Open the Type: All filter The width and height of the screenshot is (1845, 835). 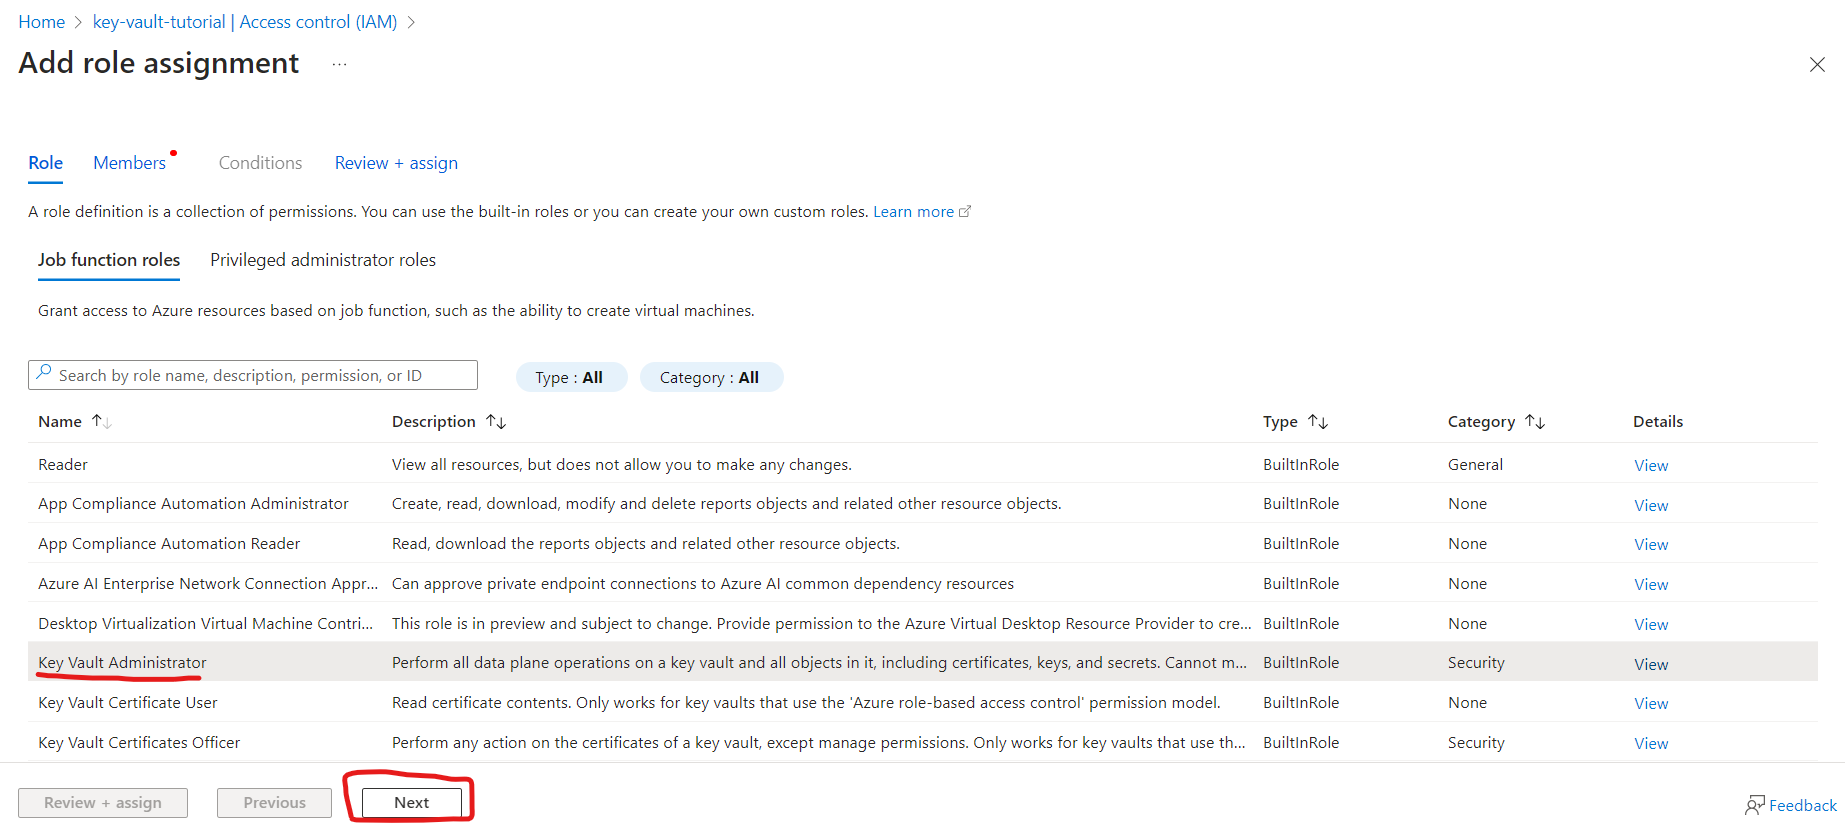tap(571, 377)
